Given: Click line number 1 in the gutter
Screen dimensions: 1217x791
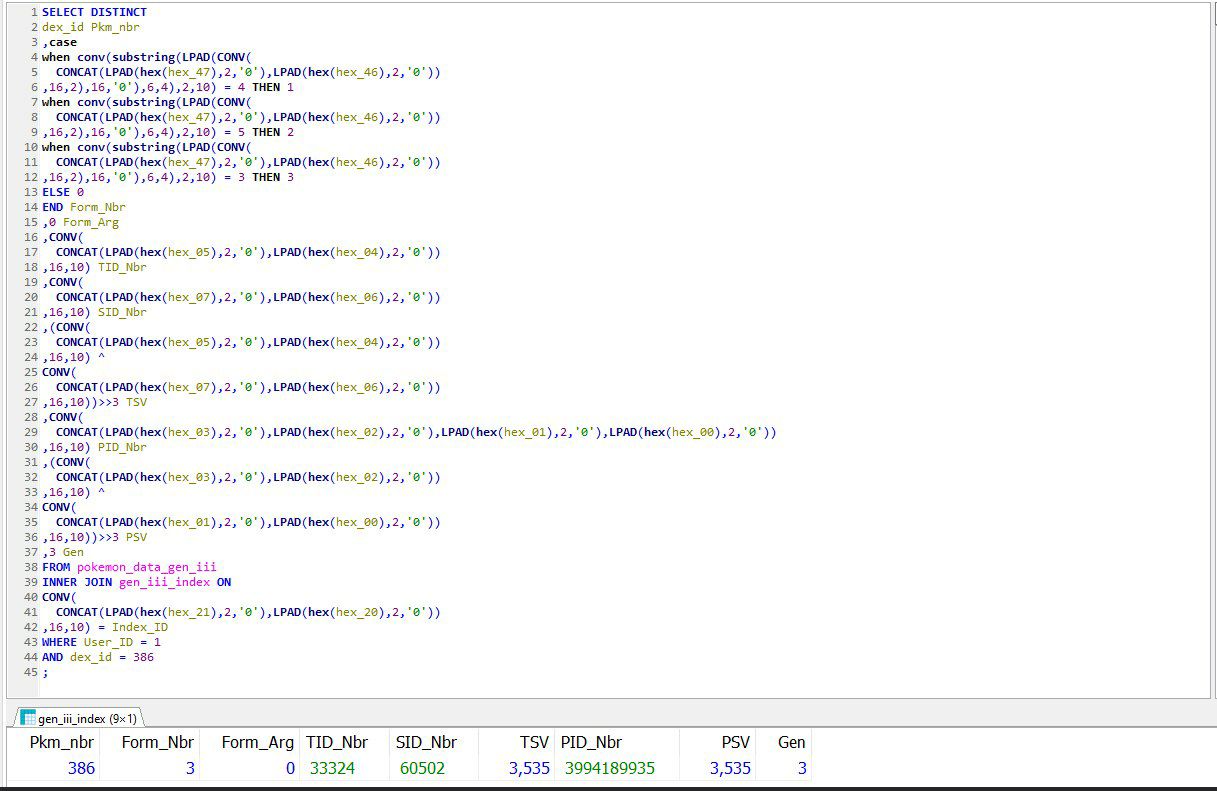Looking at the screenshot, I should point(34,12).
